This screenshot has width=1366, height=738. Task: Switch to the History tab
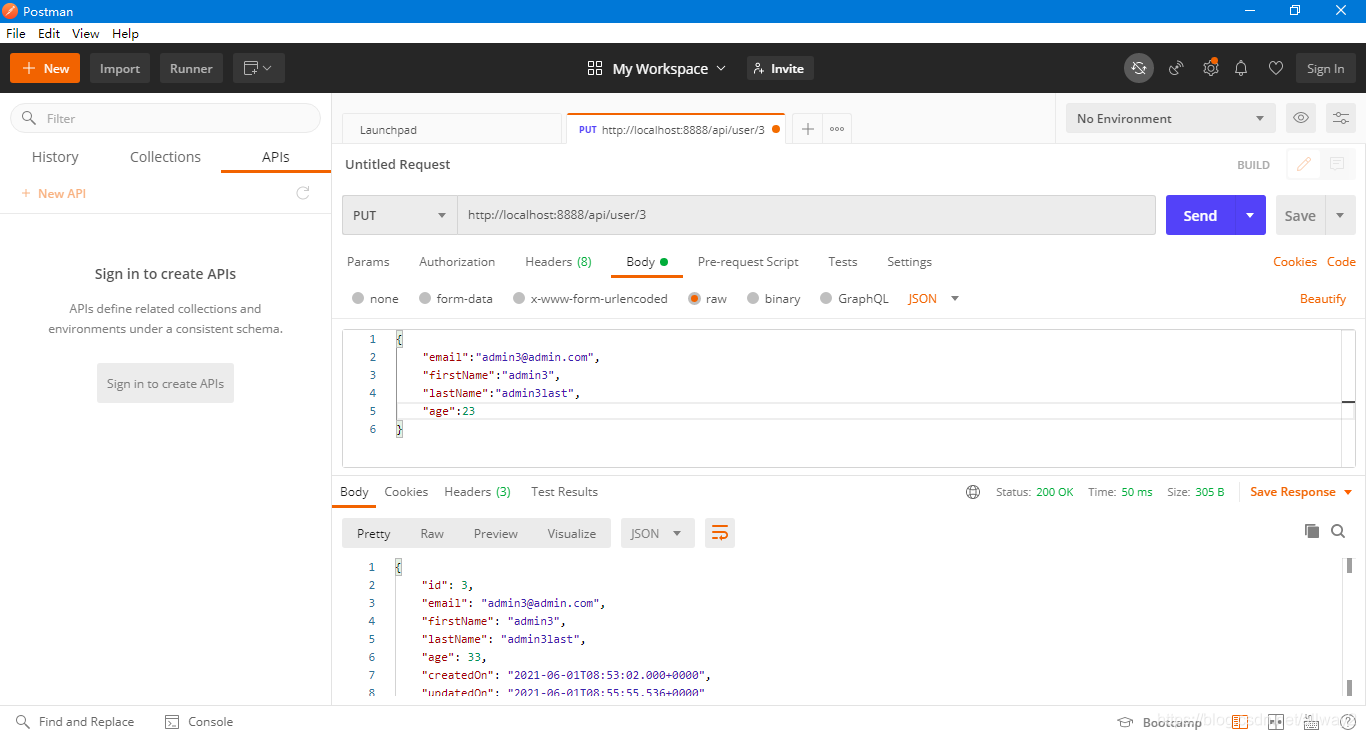pyautogui.click(x=55, y=157)
